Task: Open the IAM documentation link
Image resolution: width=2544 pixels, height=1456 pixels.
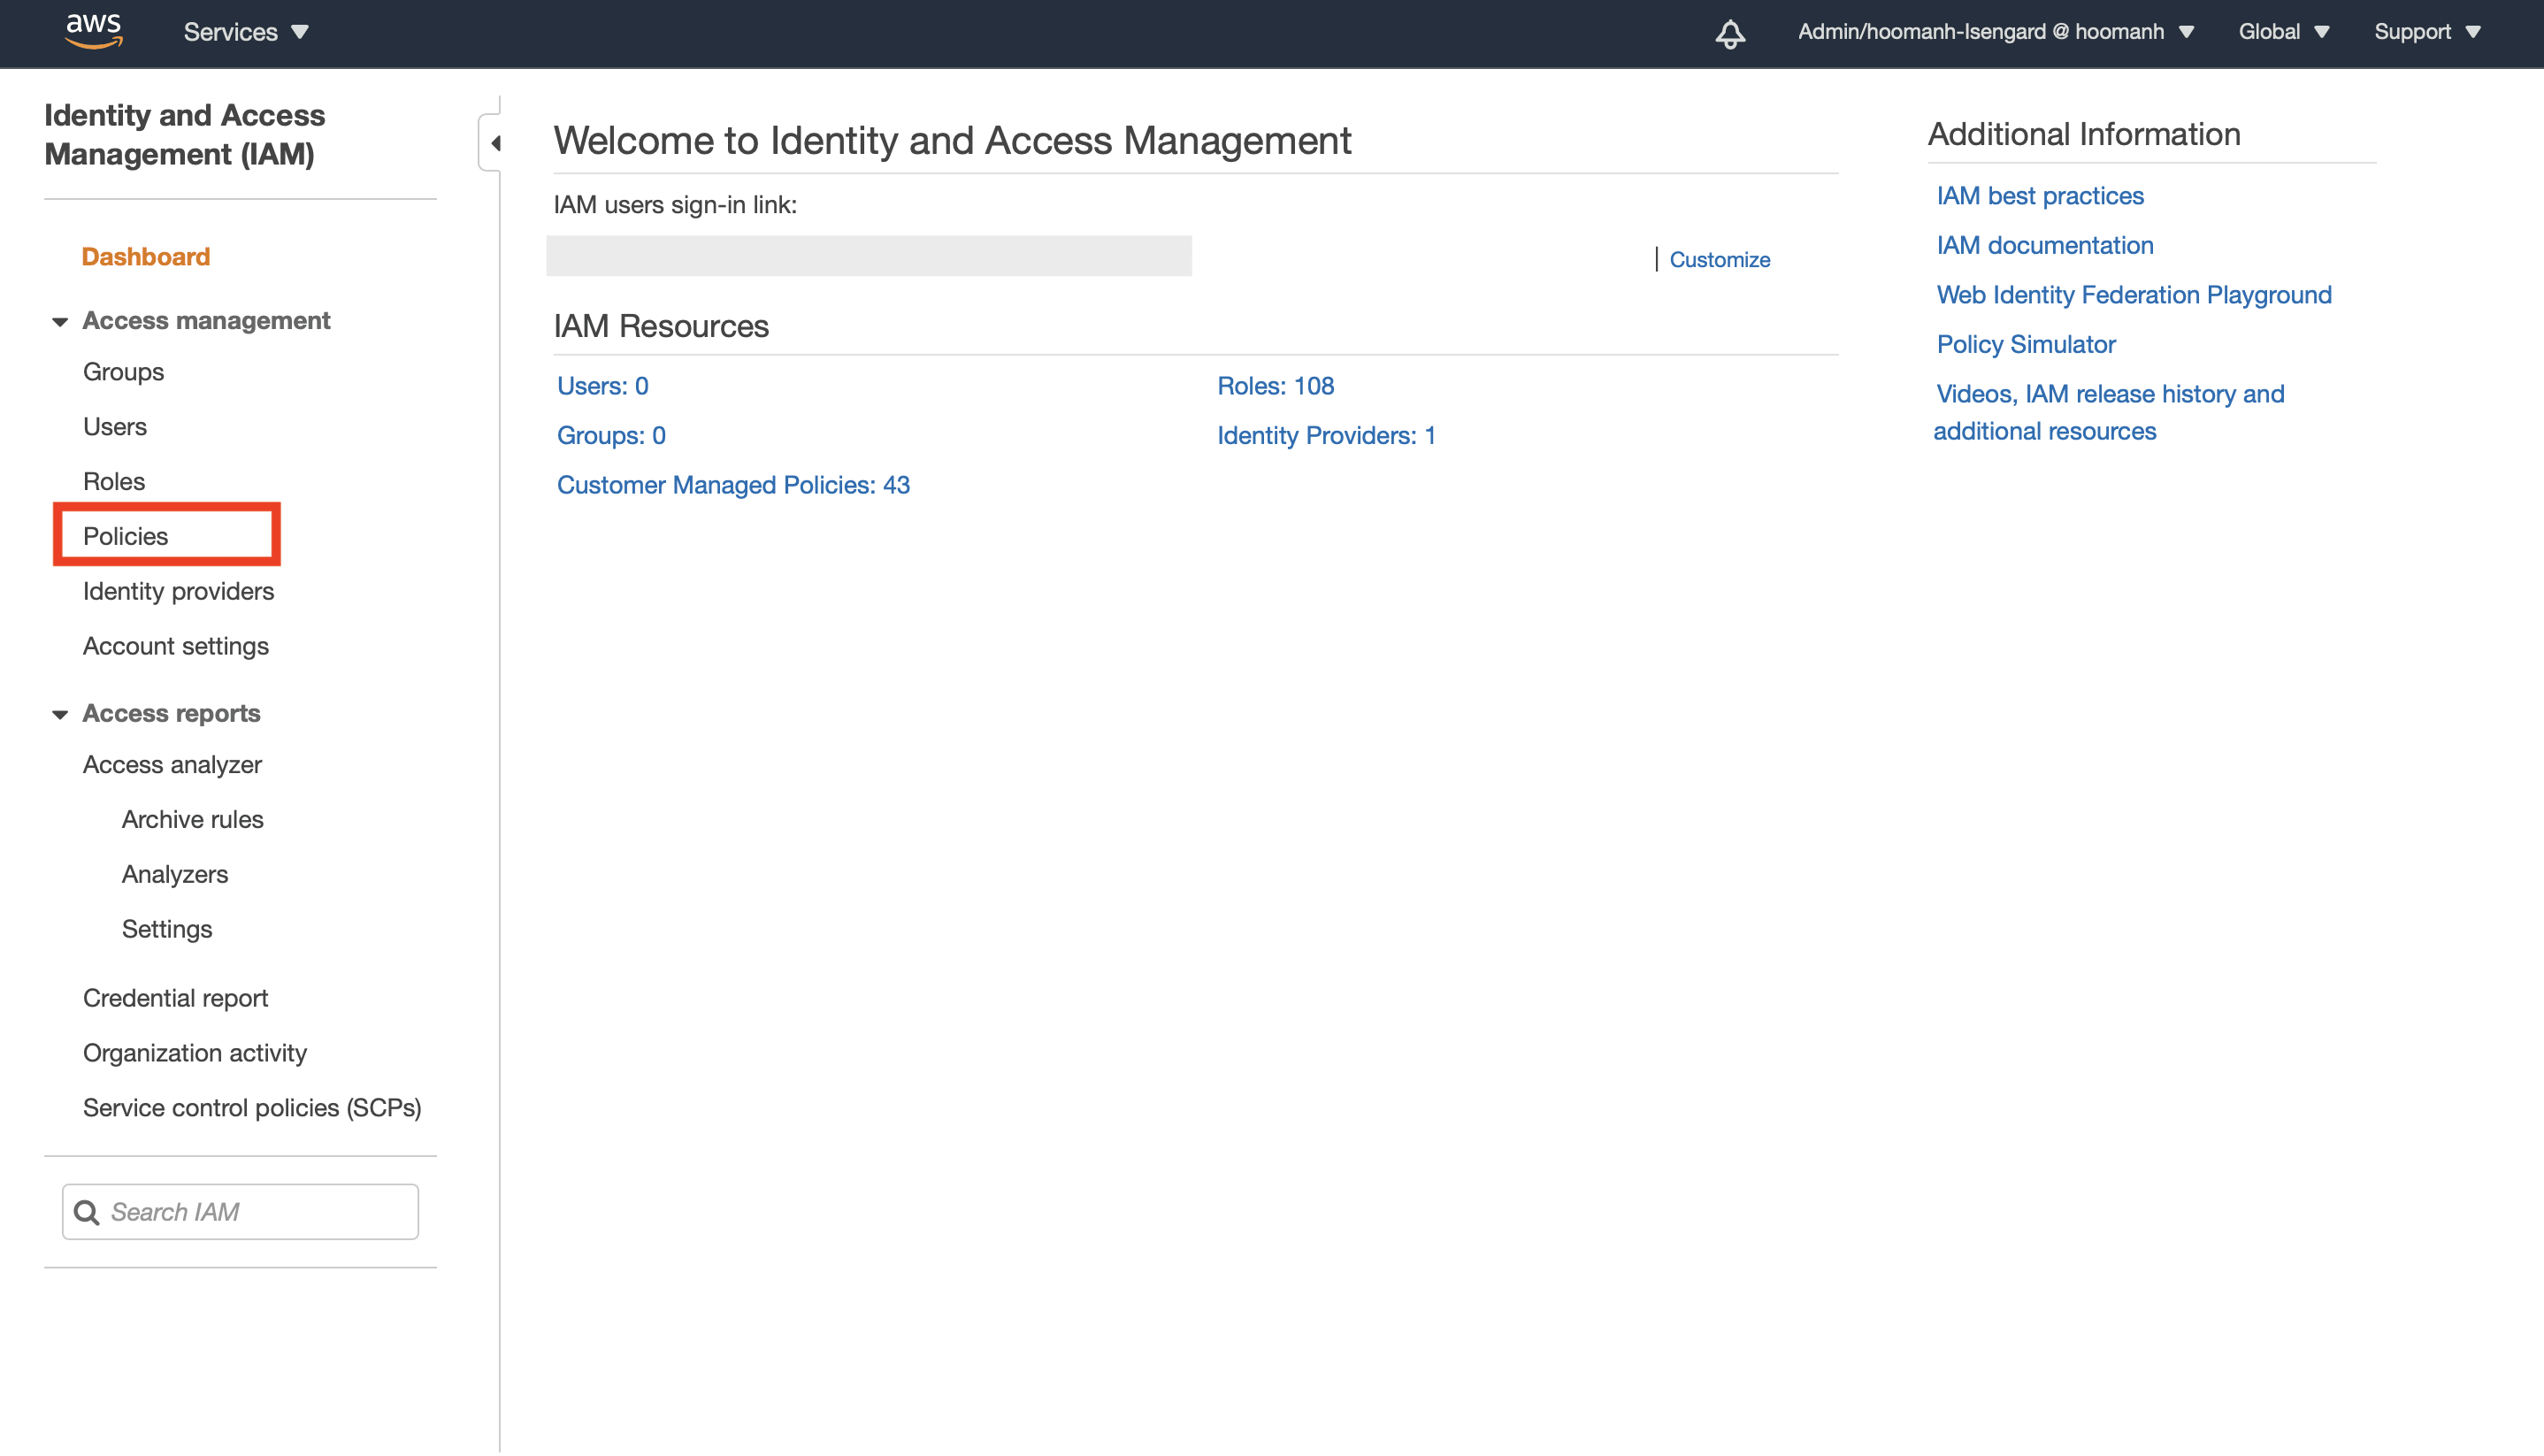Action: point(2045,245)
